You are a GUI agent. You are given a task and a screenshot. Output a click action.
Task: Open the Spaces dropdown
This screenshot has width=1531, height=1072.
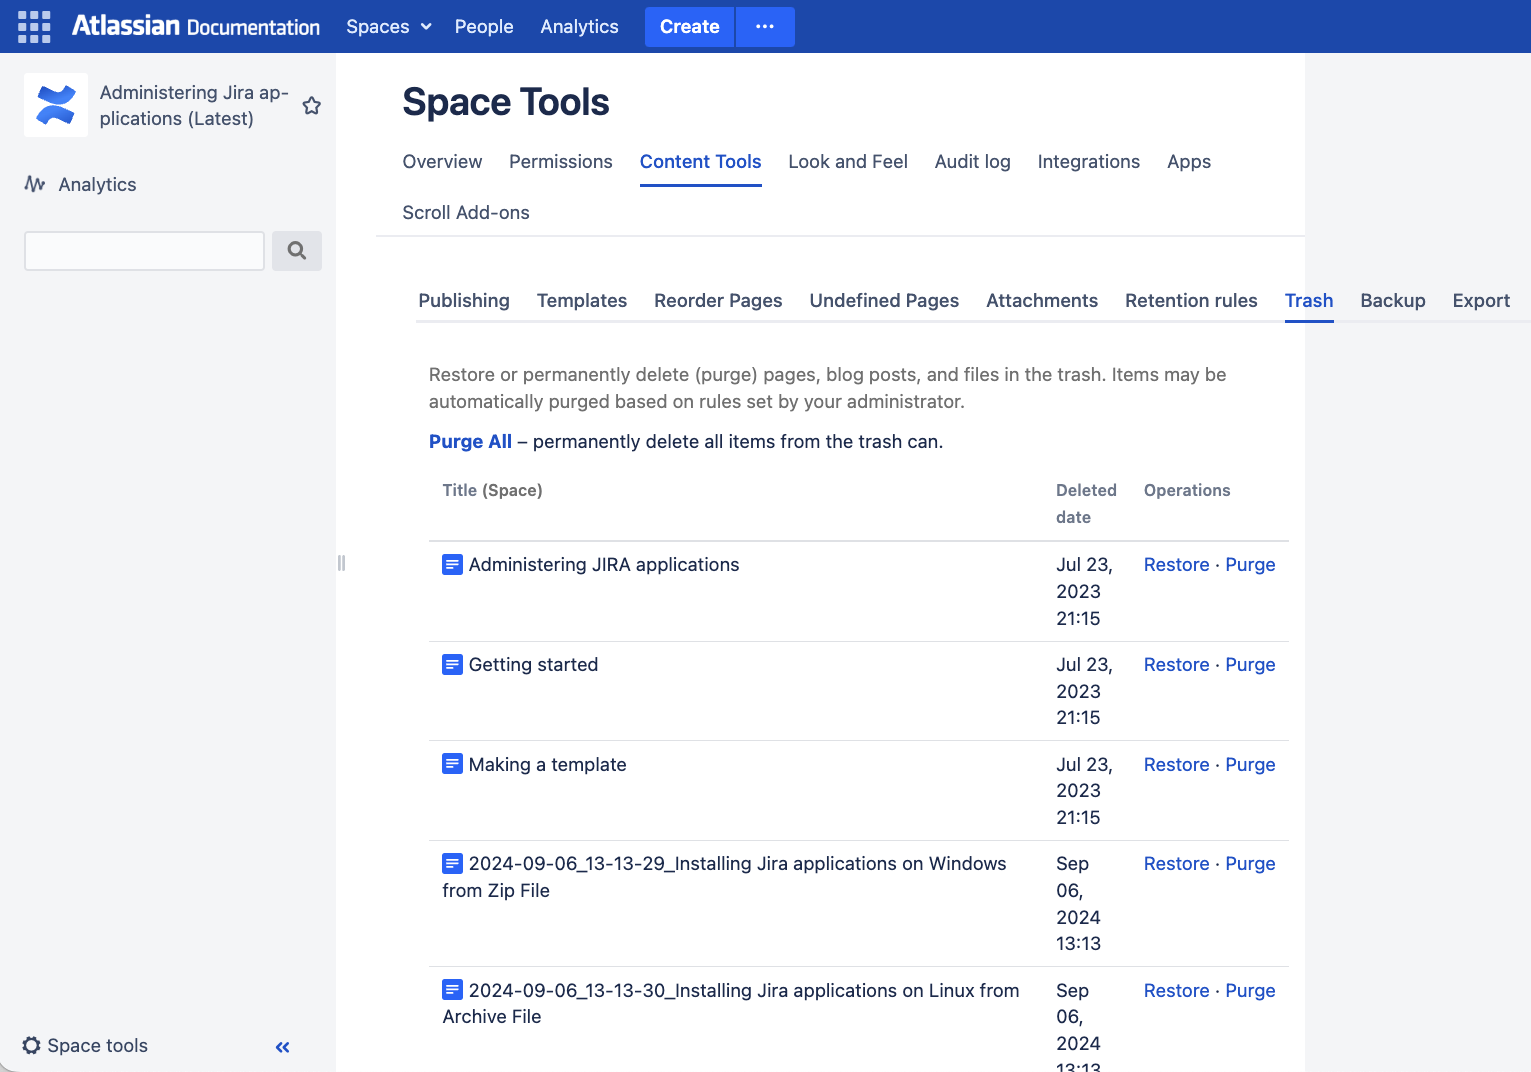pos(388,26)
